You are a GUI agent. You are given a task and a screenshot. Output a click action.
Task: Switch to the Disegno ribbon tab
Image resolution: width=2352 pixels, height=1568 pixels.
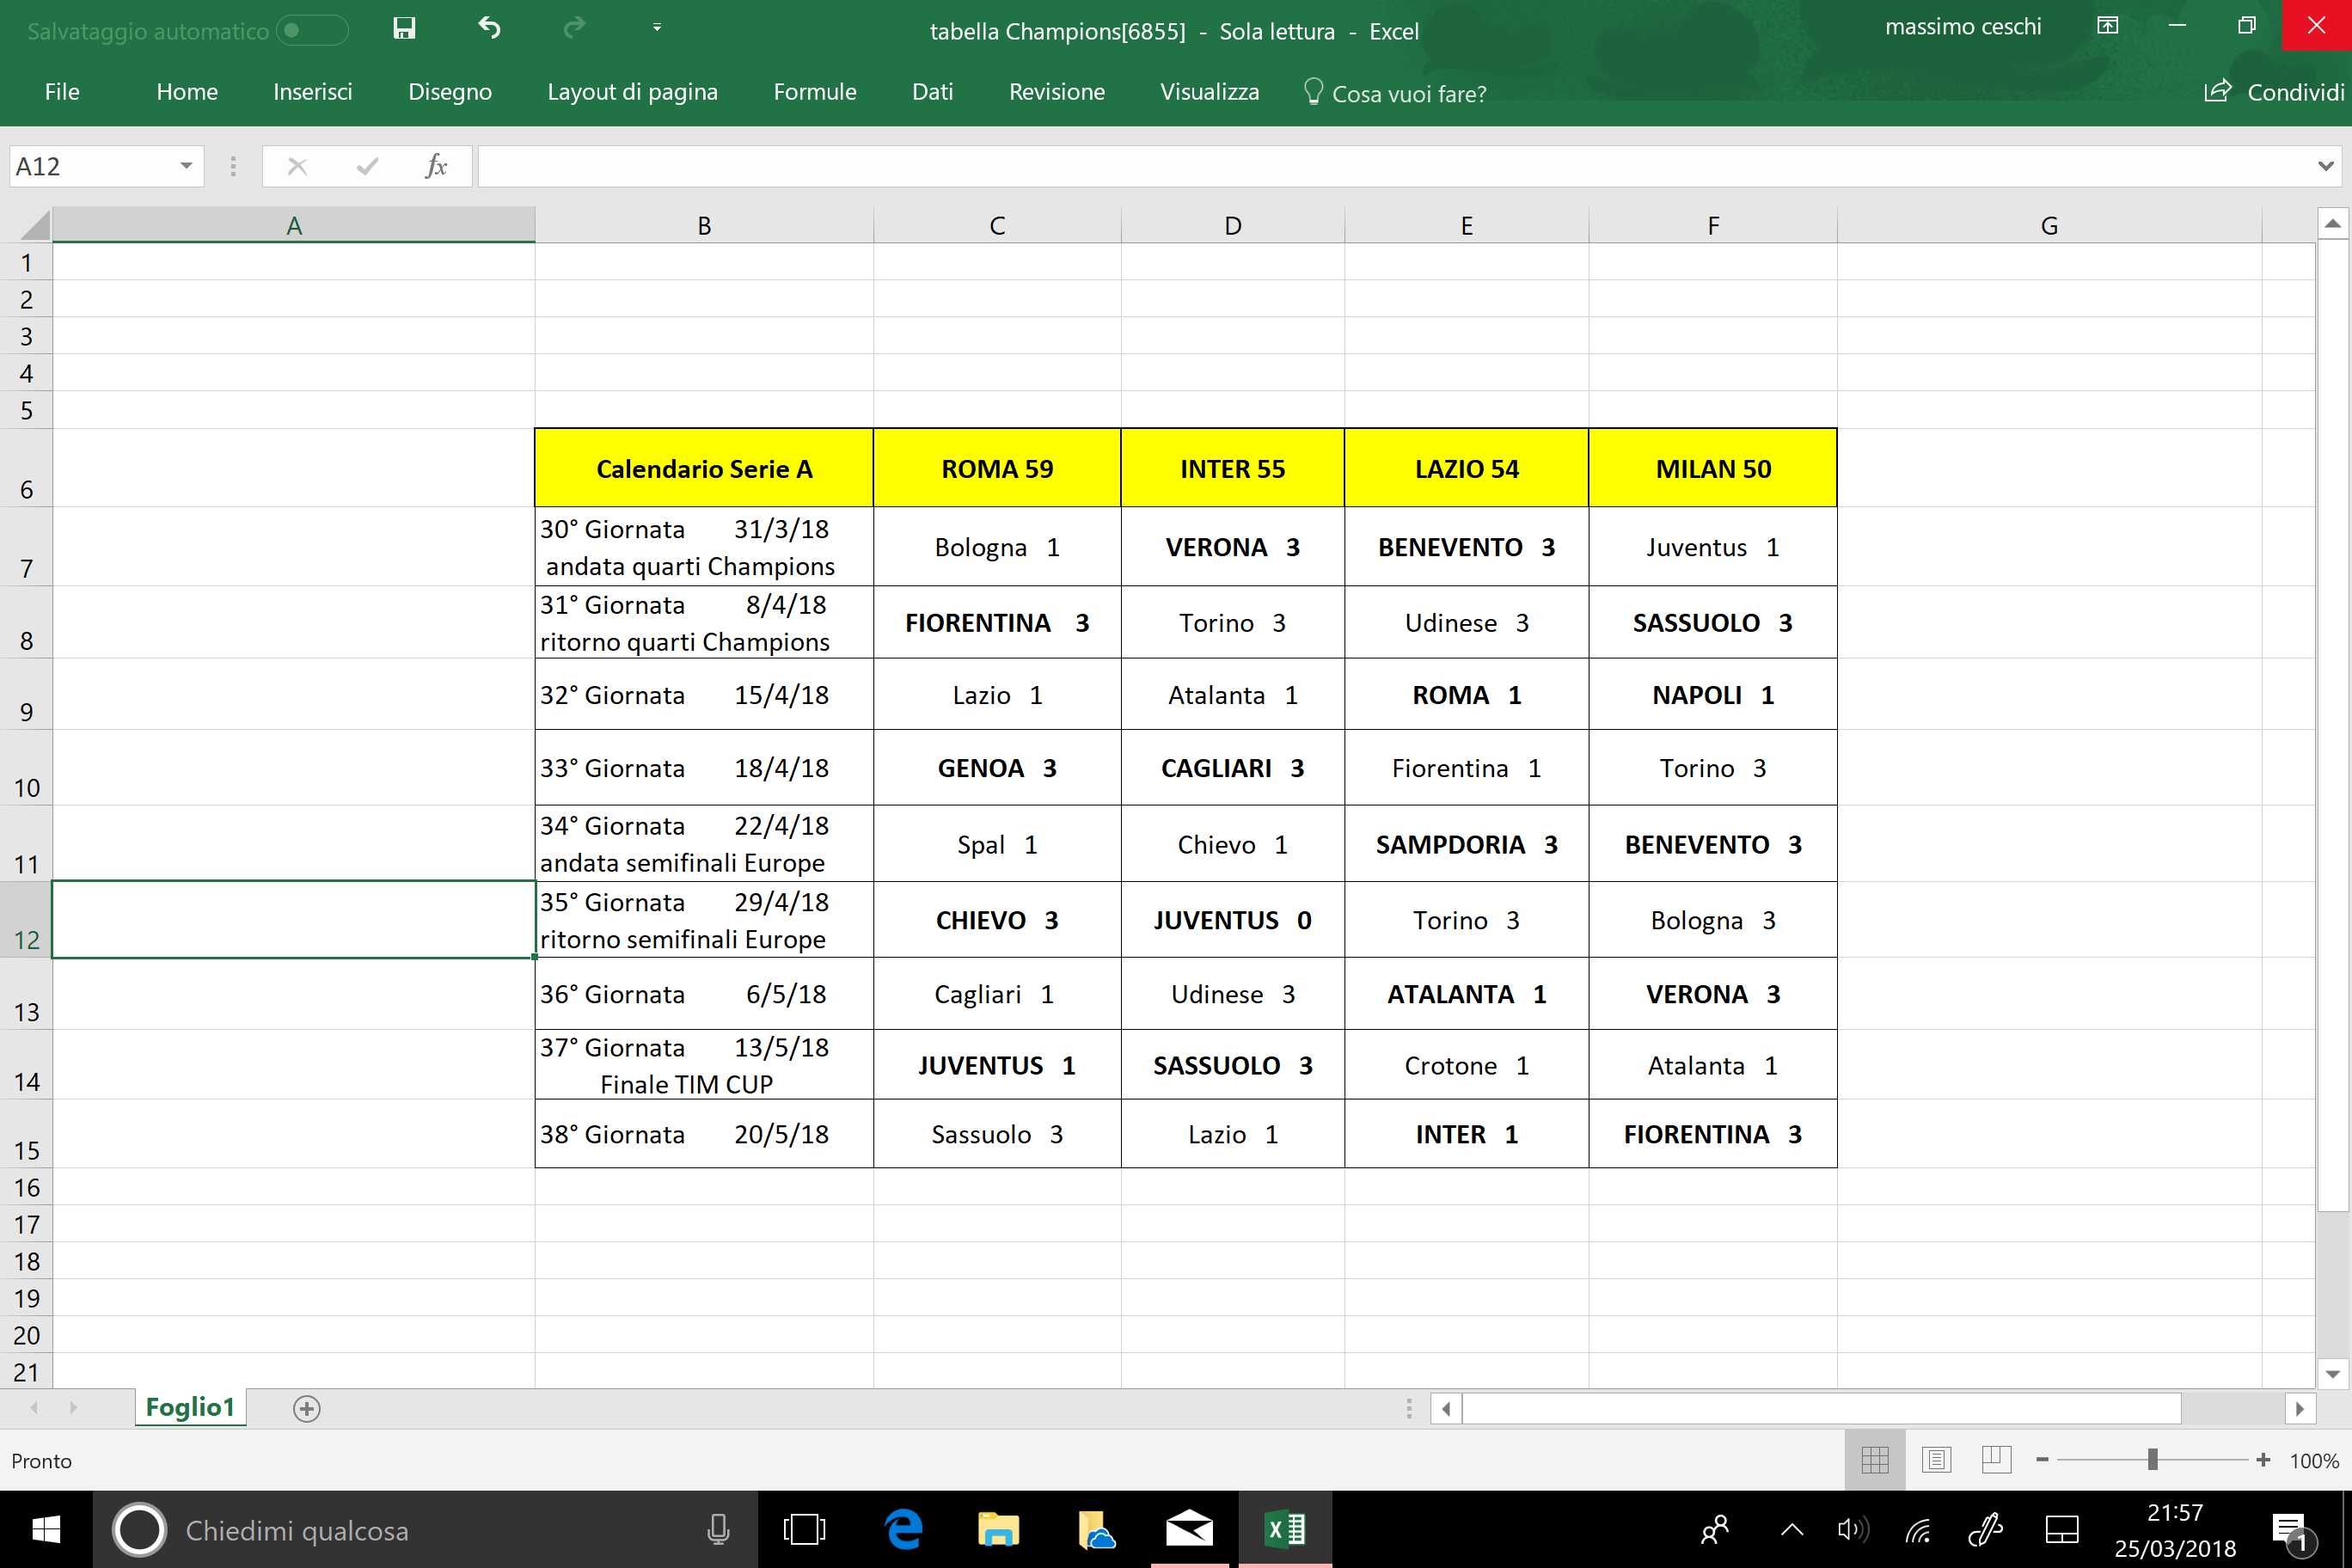pos(450,92)
